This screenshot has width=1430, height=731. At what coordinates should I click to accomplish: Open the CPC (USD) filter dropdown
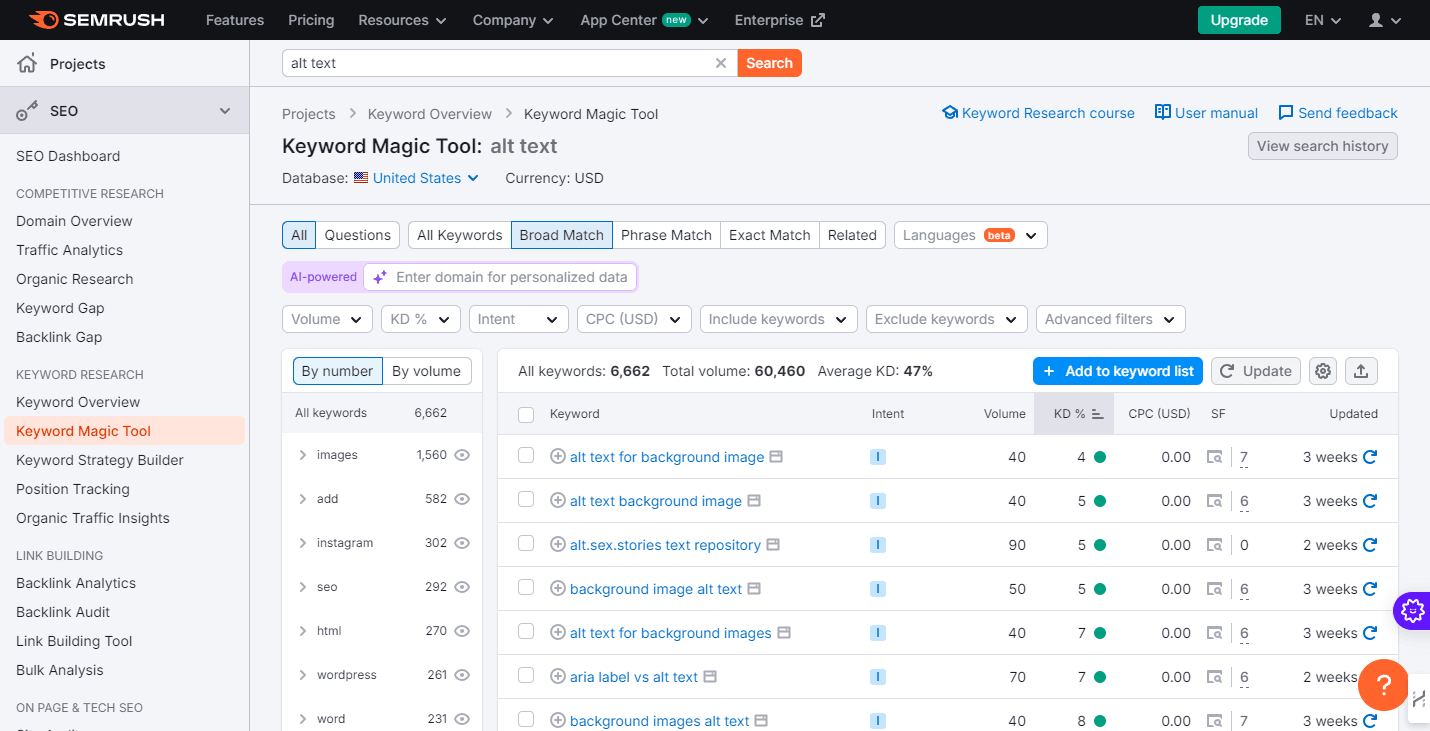point(634,319)
